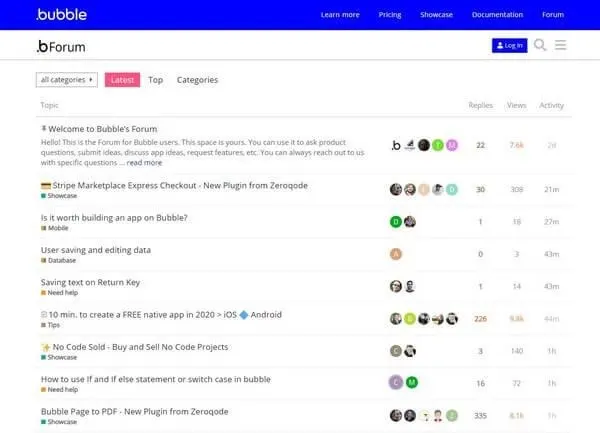This screenshot has width=600, height=433.
Task: Expand the all categories dropdown
Action: pos(67,80)
